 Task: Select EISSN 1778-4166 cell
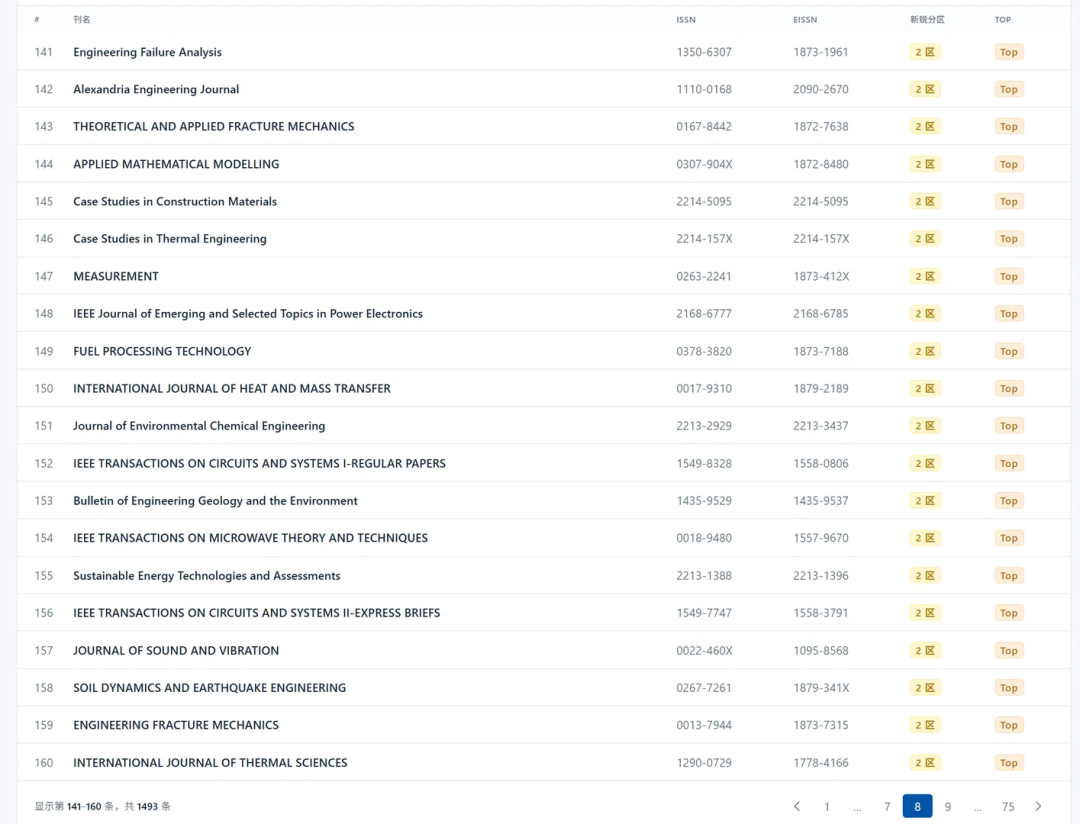click(x=820, y=763)
